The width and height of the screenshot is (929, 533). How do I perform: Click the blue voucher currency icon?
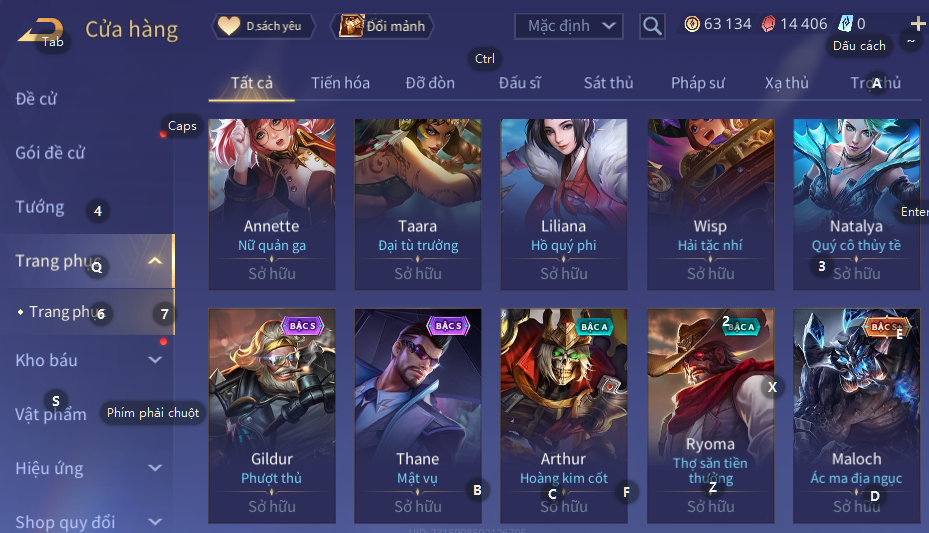845,24
